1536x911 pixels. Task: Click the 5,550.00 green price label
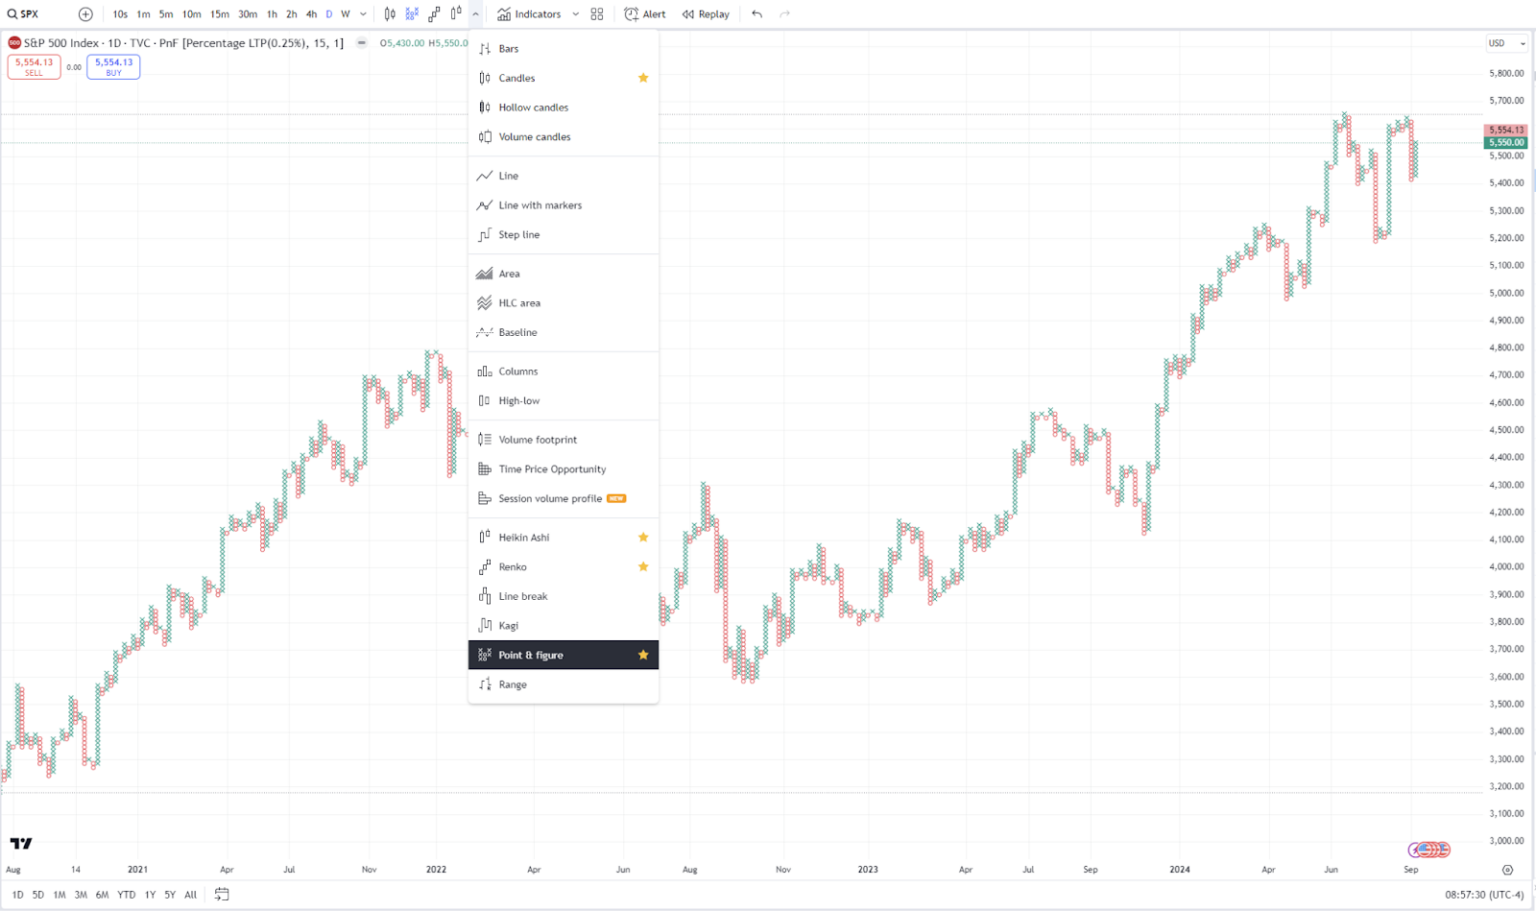click(1506, 143)
